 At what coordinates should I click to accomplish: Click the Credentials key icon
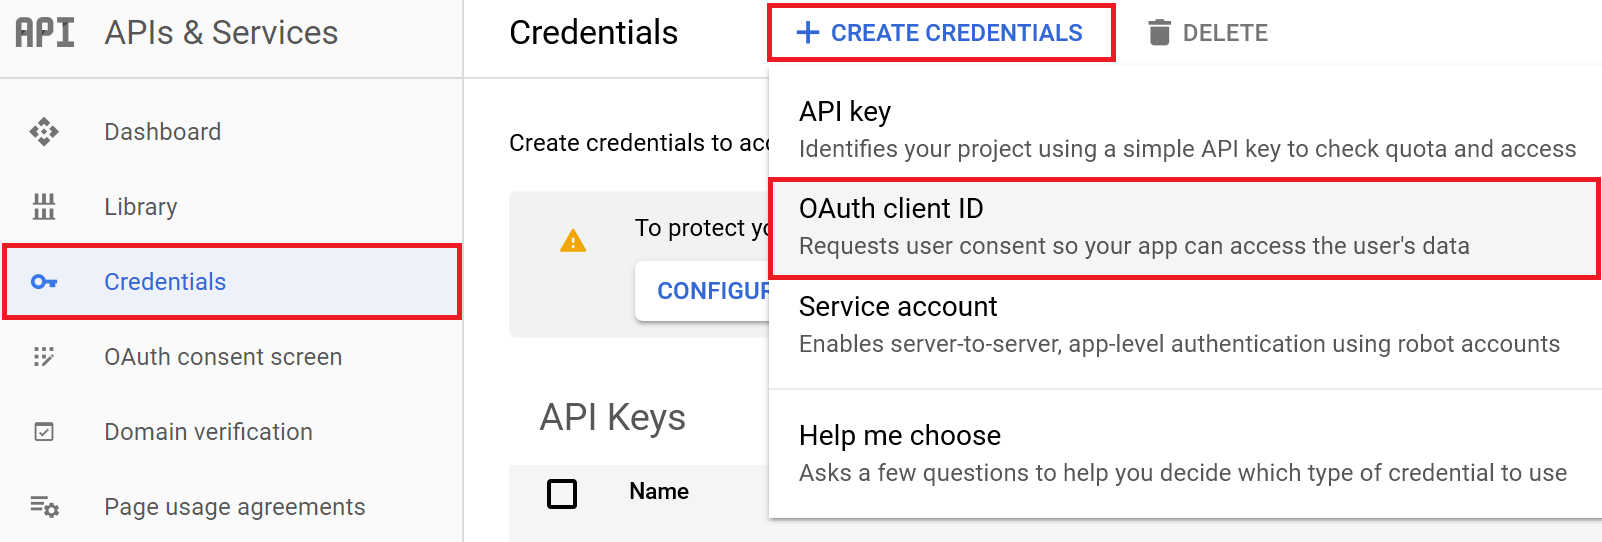point(44,282)
